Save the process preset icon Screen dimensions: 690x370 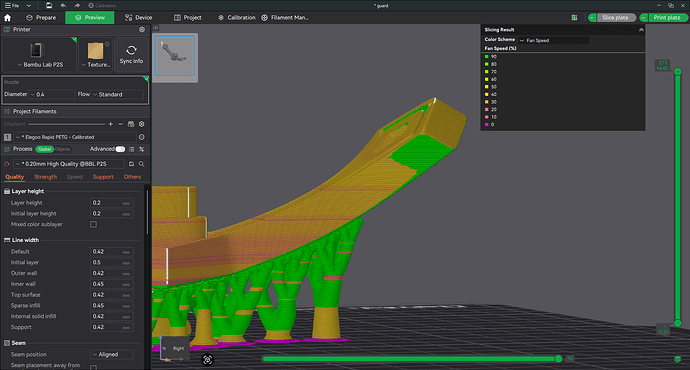point(131,164)
